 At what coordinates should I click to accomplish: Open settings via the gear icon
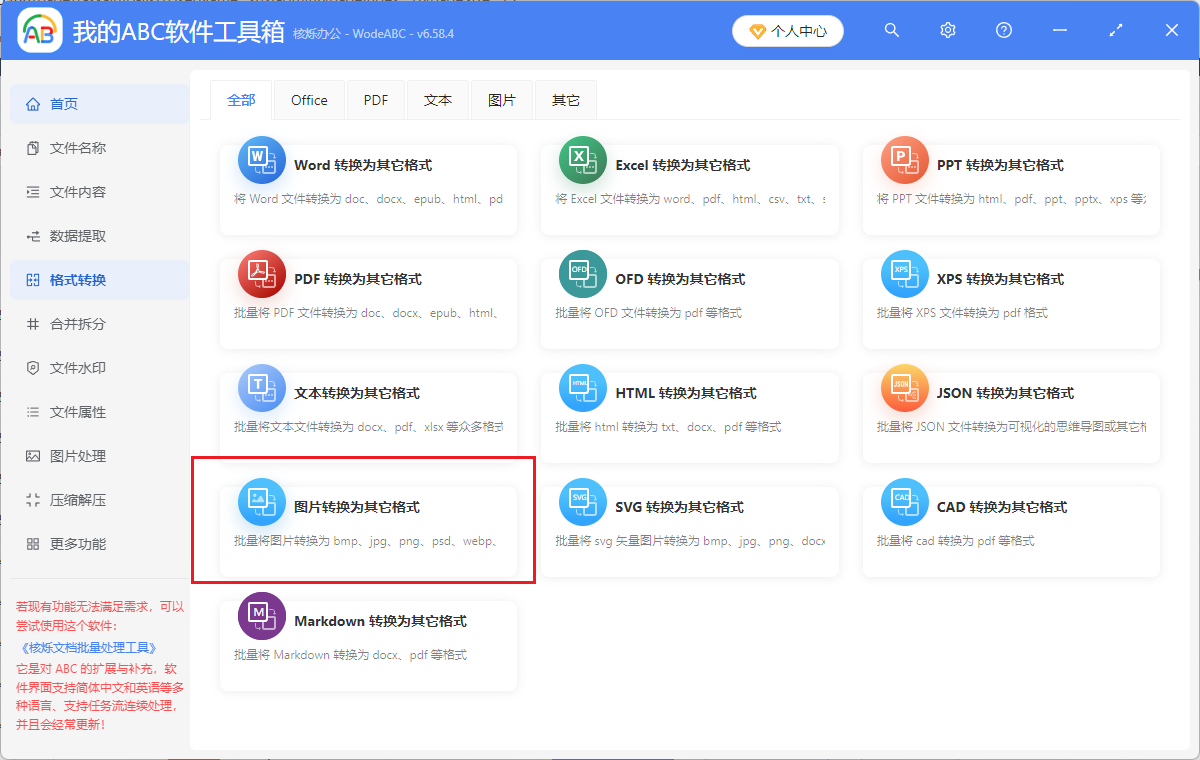948,31
